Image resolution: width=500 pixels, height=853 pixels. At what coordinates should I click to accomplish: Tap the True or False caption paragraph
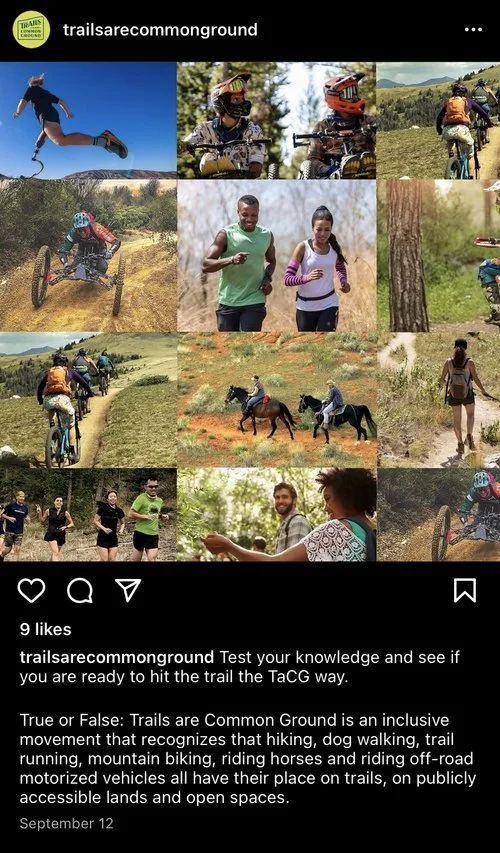pos(248,759)
